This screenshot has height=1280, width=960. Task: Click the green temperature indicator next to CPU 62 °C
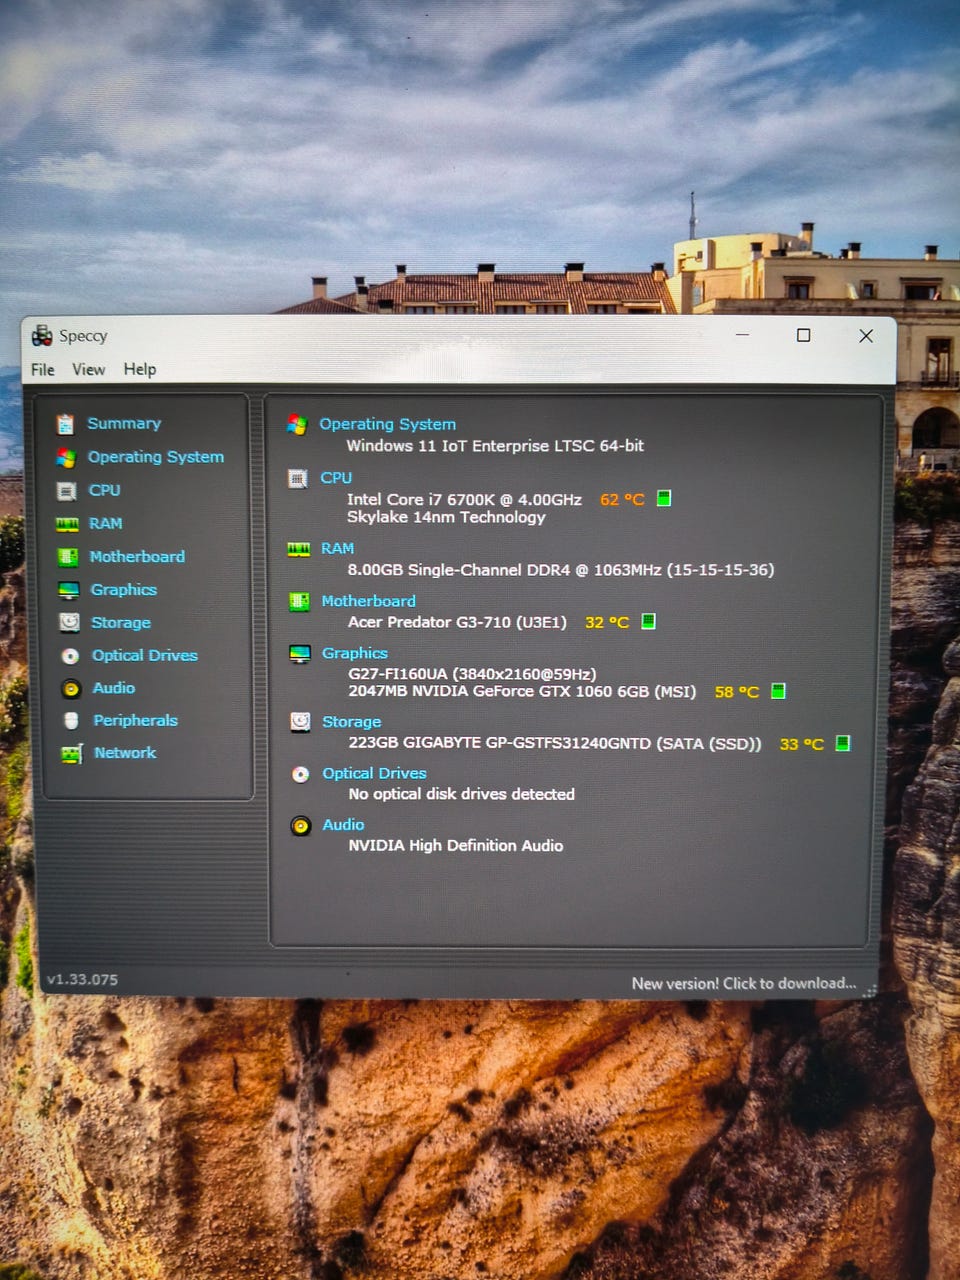pyautogui.click(x=664, y=498)
